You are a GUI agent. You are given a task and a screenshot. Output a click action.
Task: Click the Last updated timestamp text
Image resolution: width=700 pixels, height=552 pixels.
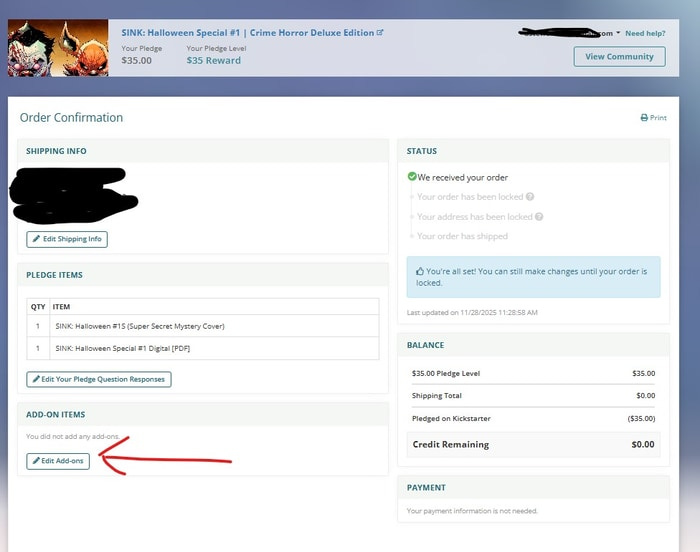pyautogui.click(x=472, y=313)
